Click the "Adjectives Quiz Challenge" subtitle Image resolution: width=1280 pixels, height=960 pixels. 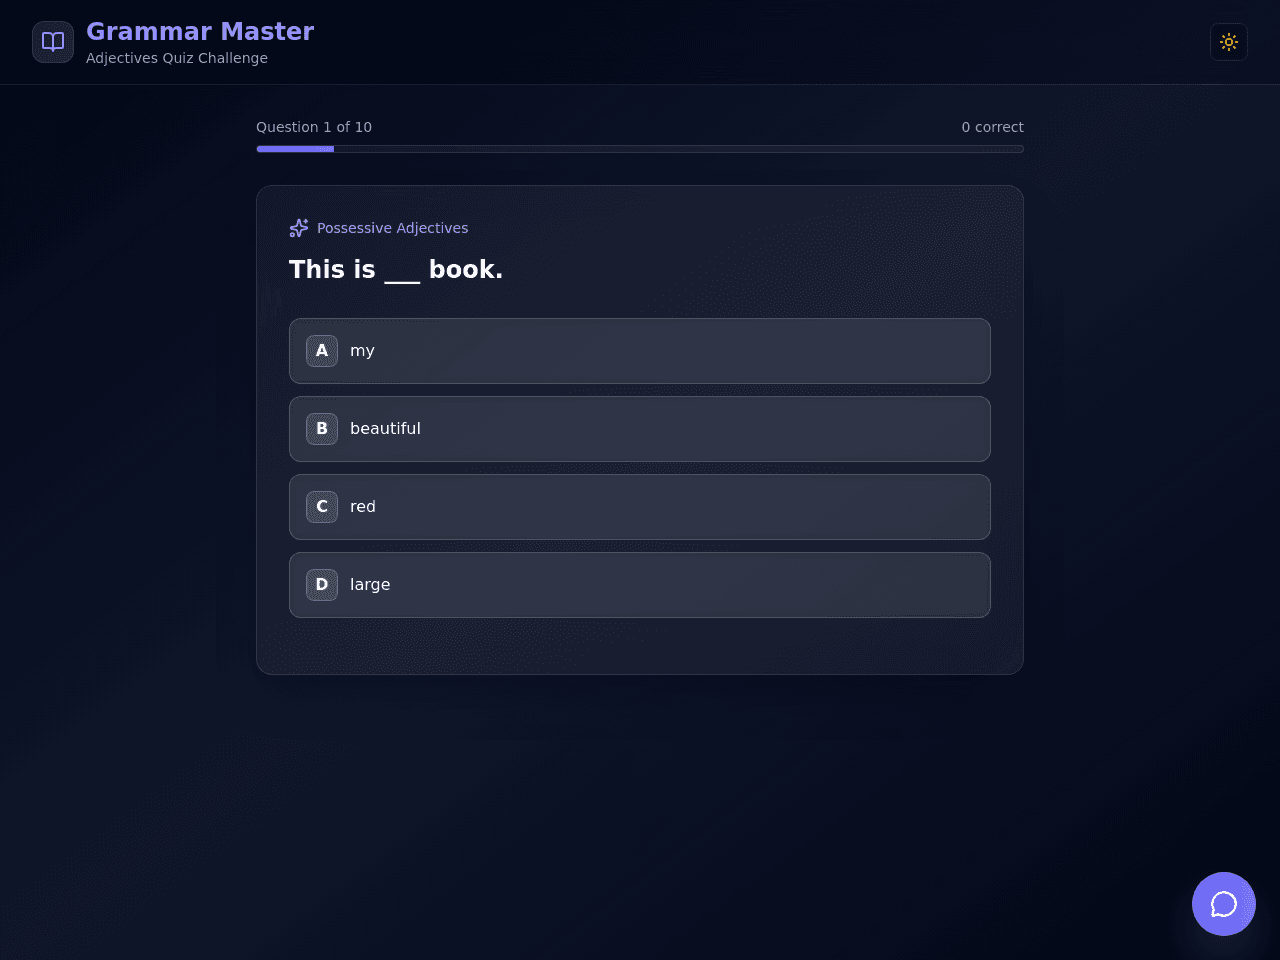tap(177, 58)
